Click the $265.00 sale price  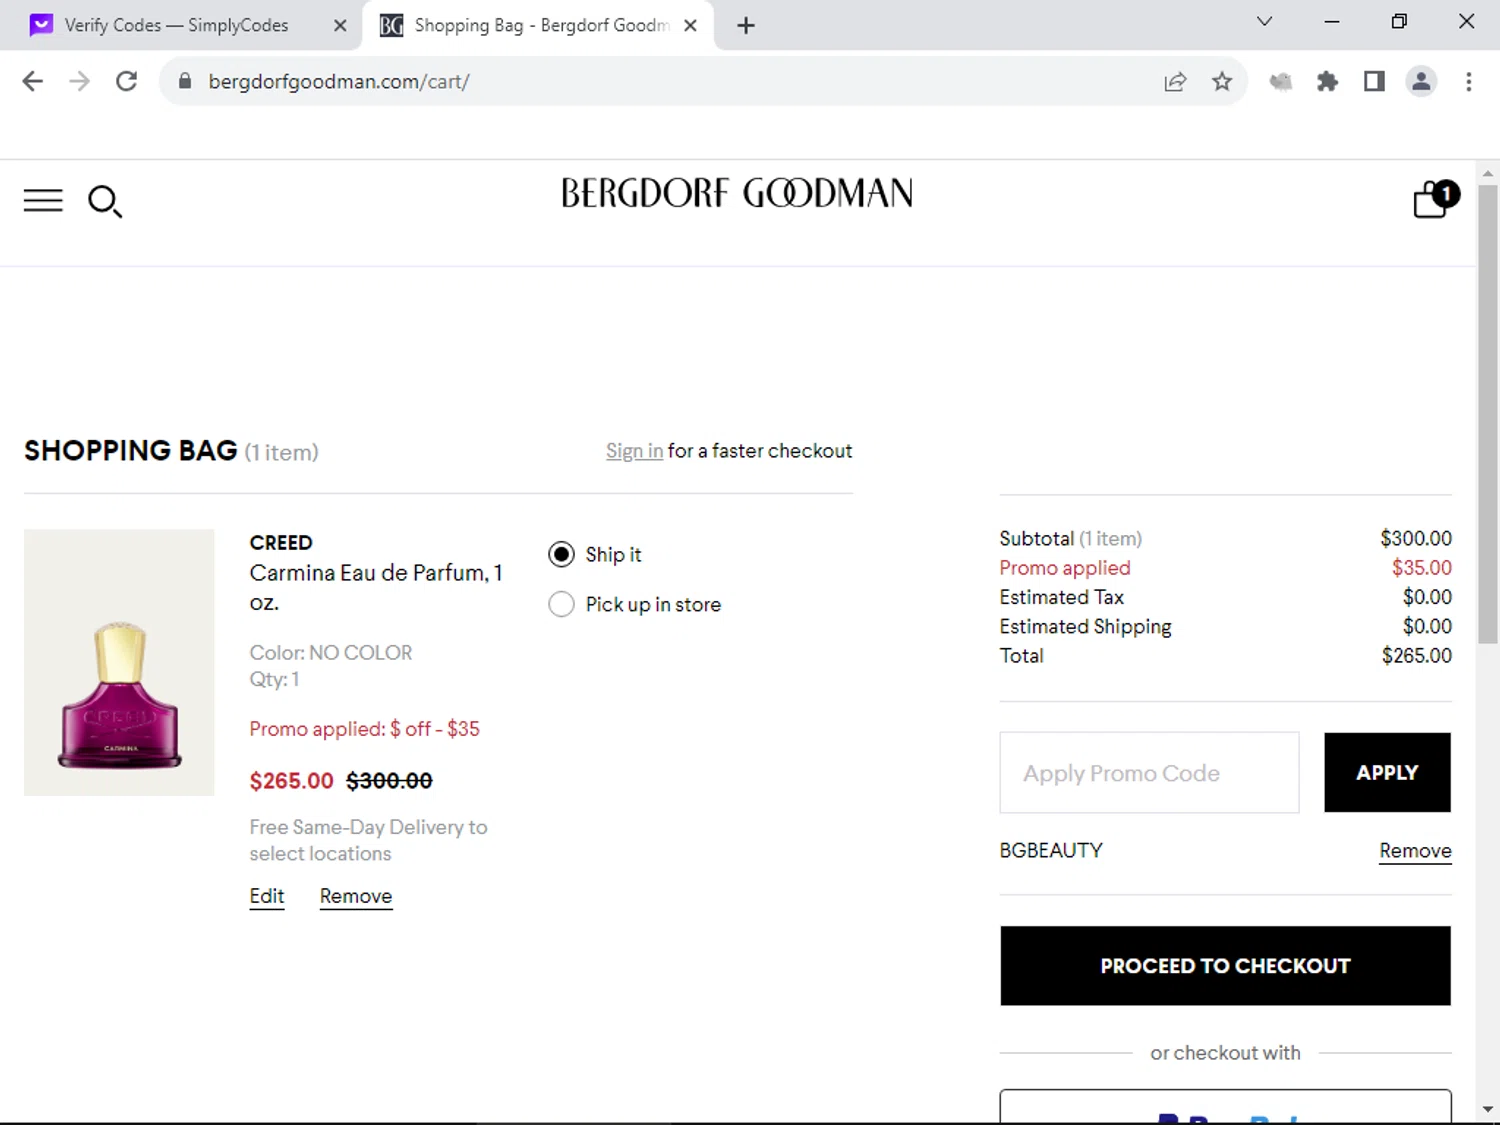coord(291,781)
